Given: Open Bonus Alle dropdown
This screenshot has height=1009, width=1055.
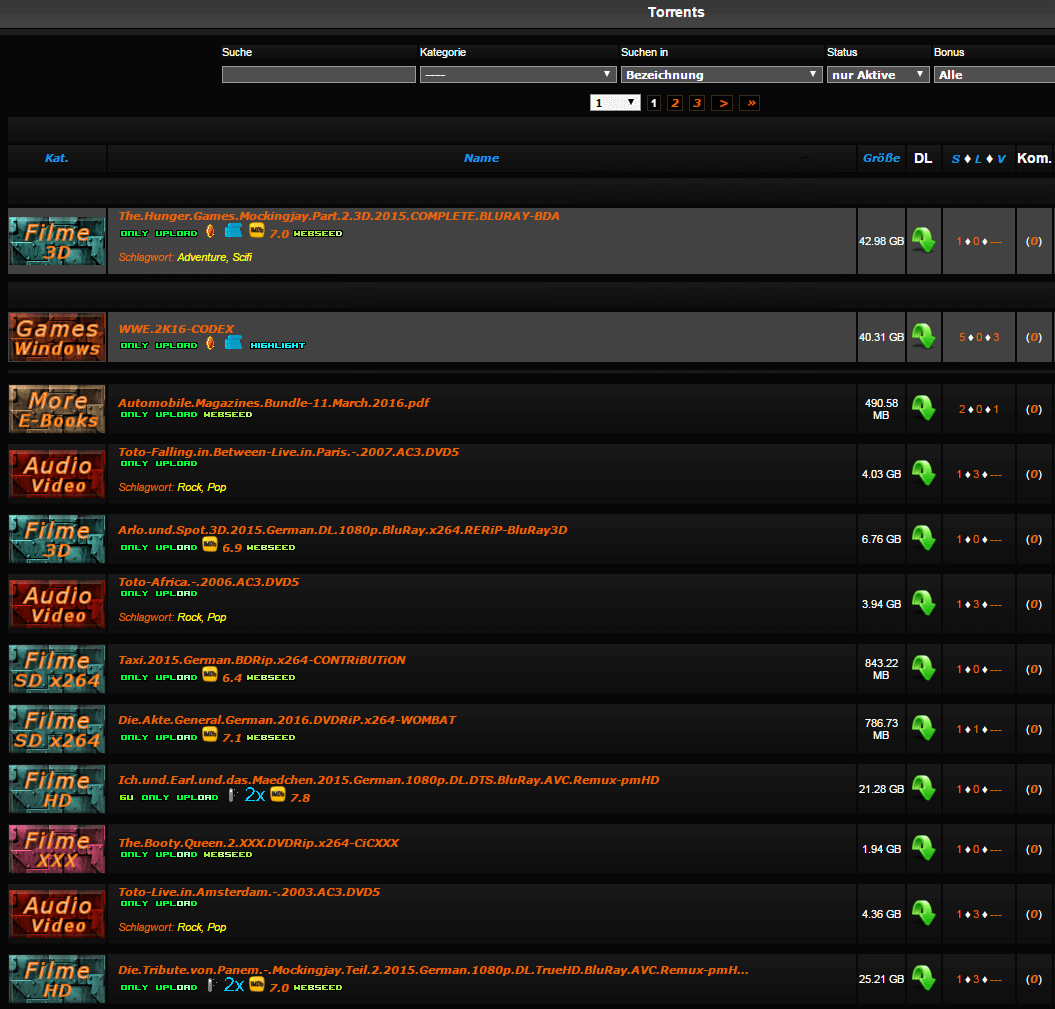Looking at the screenshot, I should pos(994,75).
